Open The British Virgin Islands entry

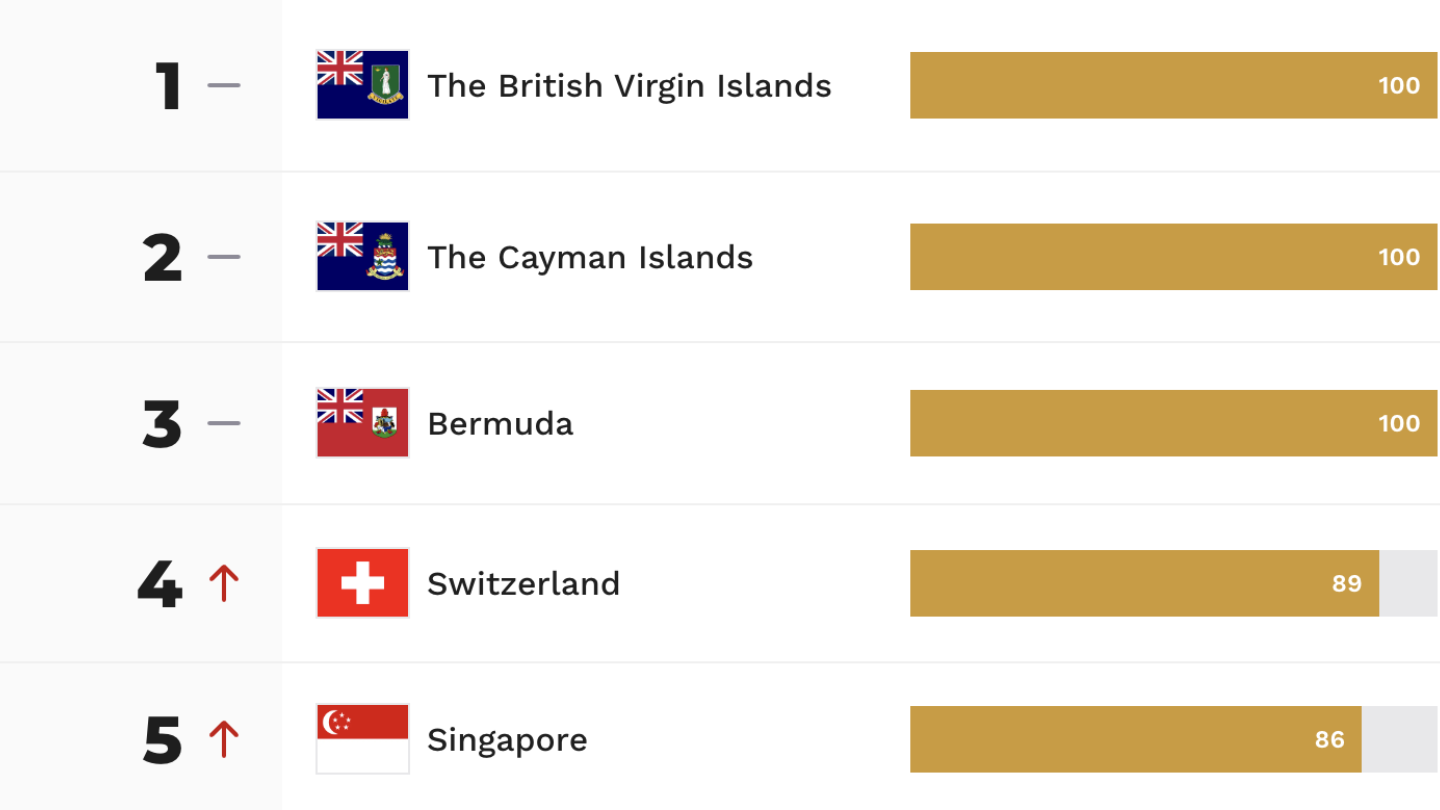[x=629, y=86]
